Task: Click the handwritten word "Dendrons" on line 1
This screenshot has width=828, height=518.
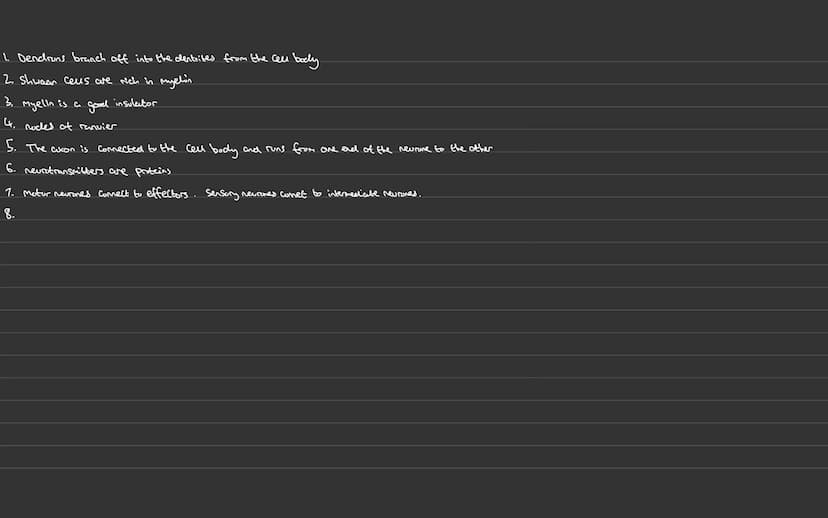Action: 41,58
